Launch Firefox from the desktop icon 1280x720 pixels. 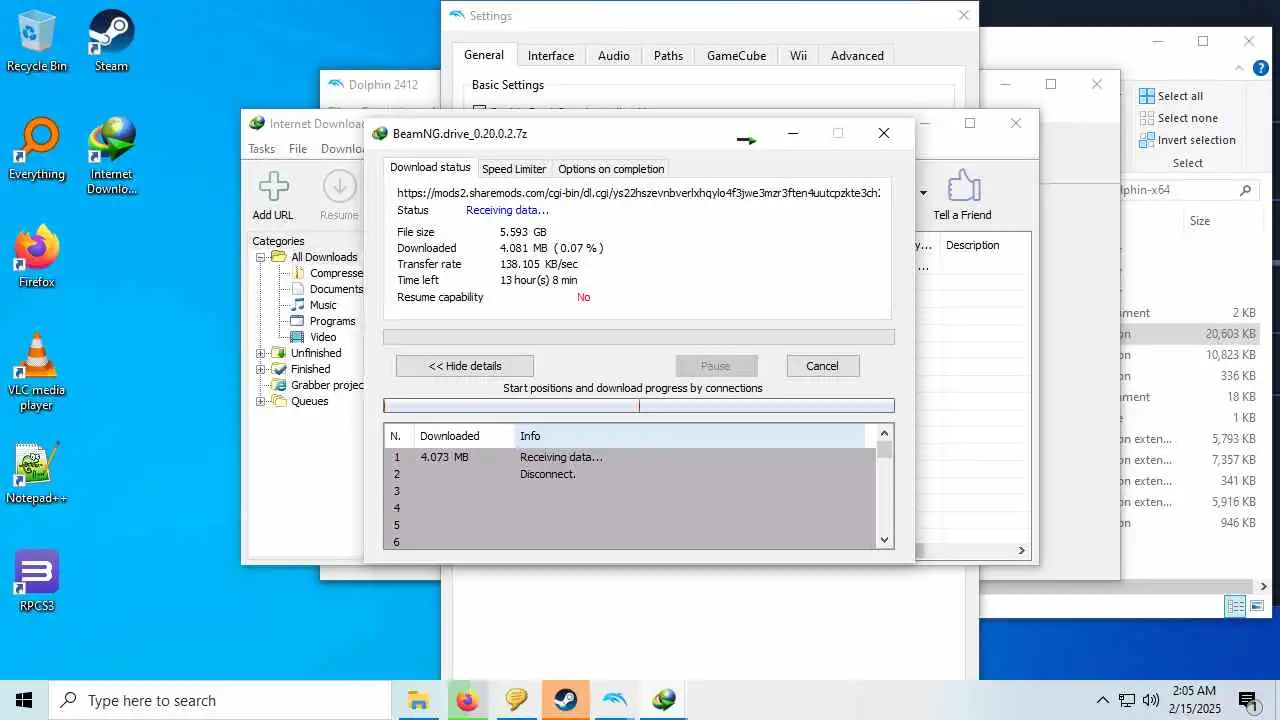(37, 257)
